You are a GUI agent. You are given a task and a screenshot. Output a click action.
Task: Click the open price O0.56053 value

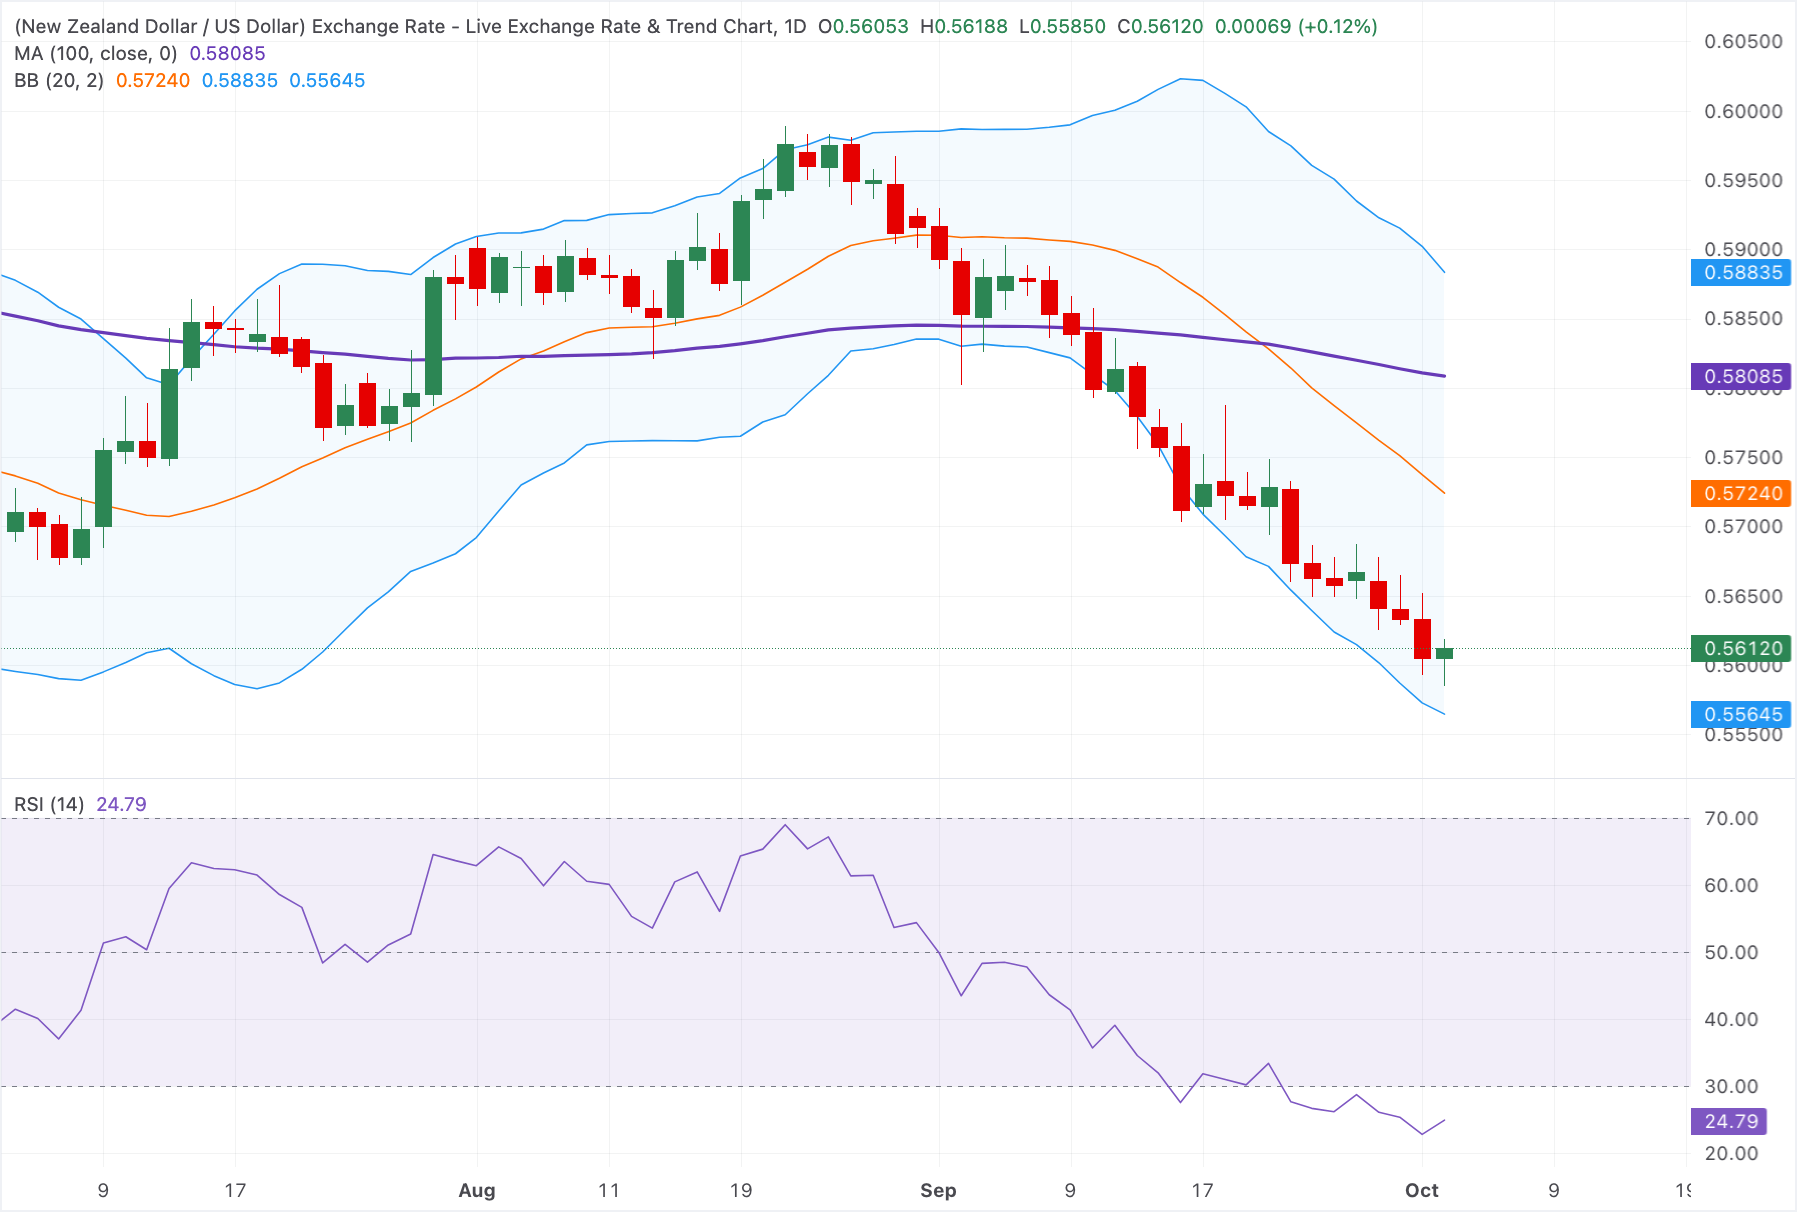863,26
